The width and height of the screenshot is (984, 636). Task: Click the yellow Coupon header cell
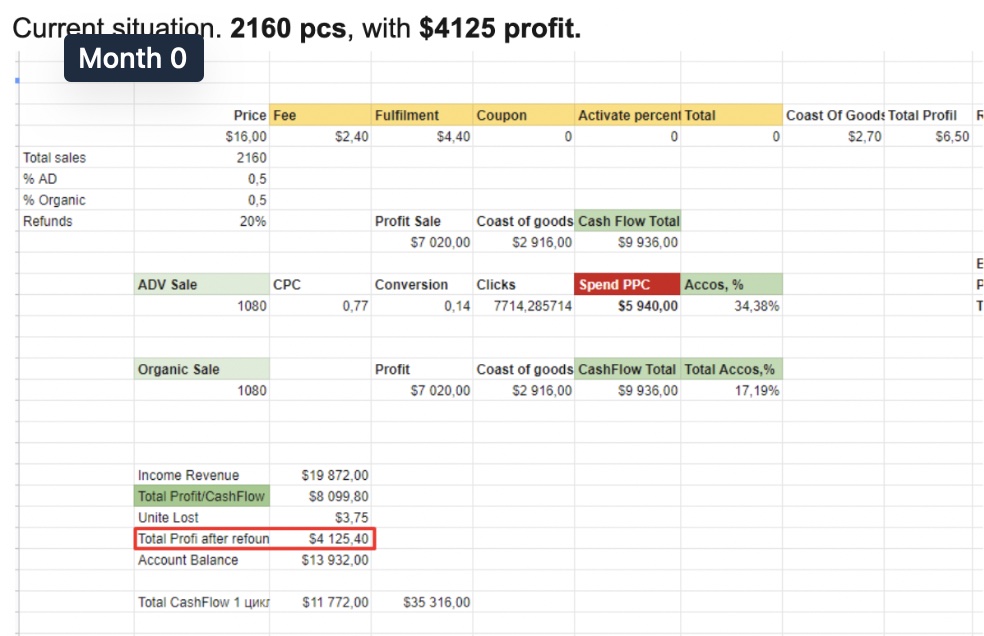point(523,116)
